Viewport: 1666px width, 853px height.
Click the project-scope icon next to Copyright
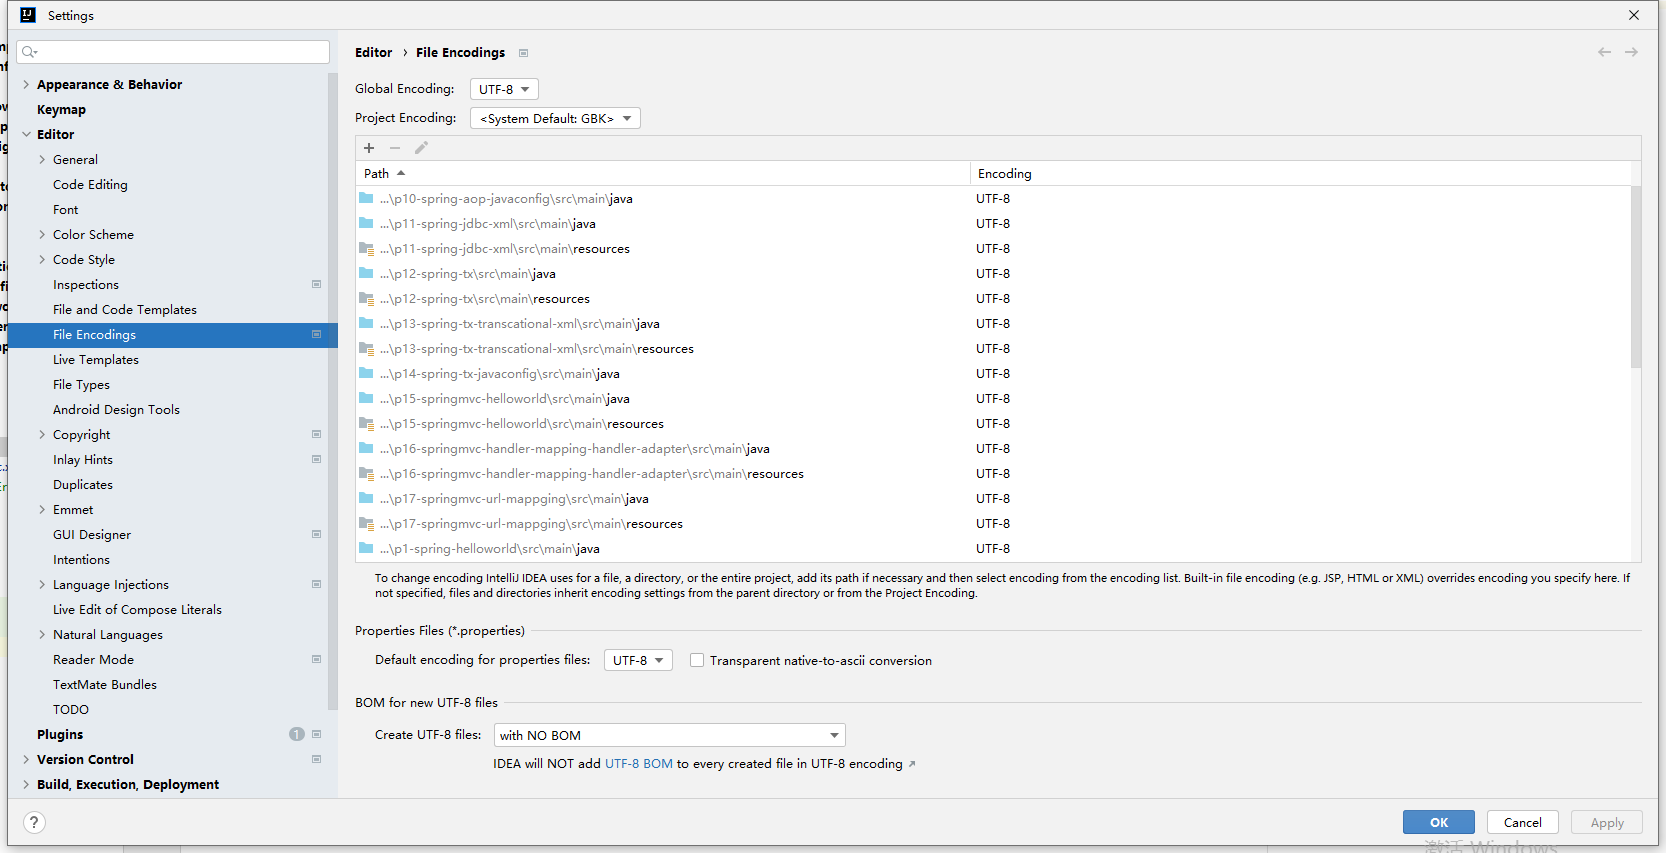[x=316, y=434]
